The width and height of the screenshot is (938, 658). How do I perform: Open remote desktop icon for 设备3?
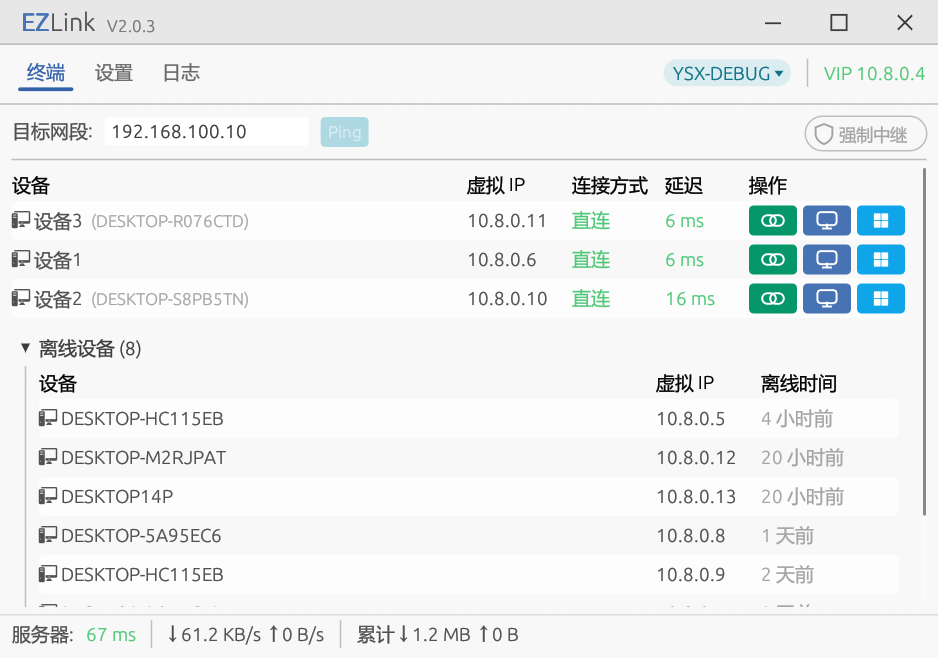pyautogui.click(x=827, y=221)
